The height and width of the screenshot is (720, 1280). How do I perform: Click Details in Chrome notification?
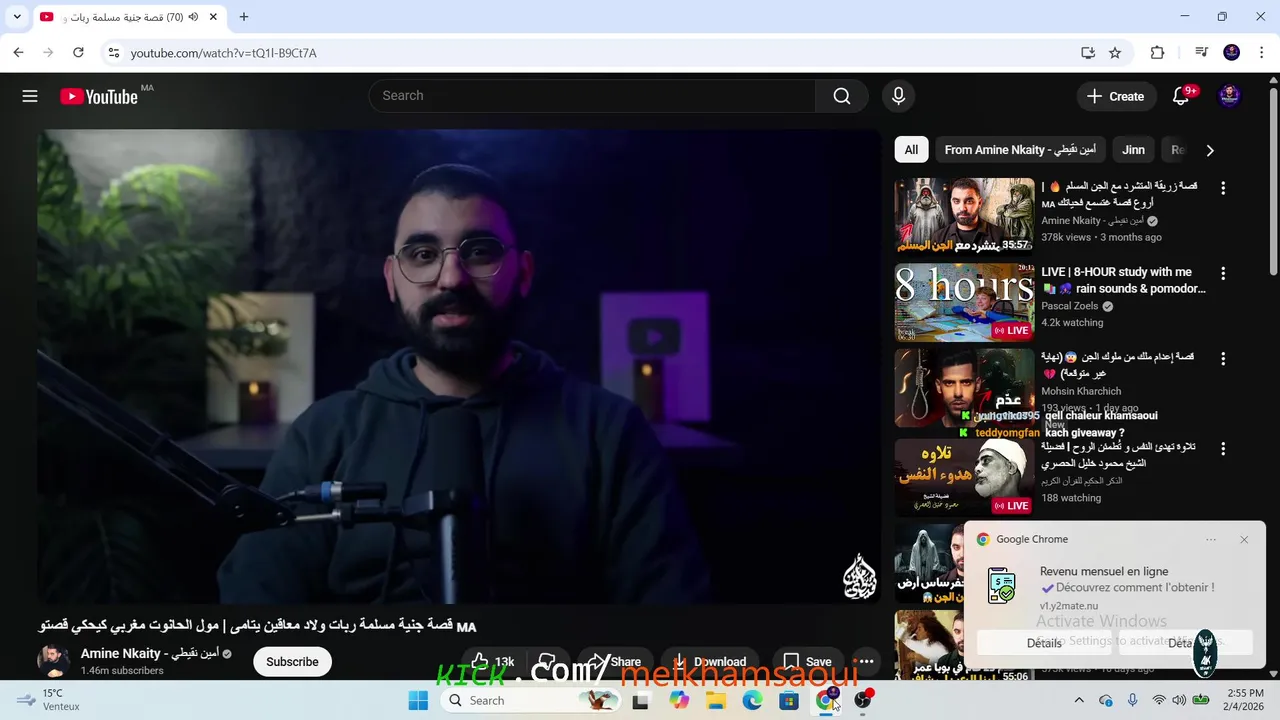tap(1044, 643)
